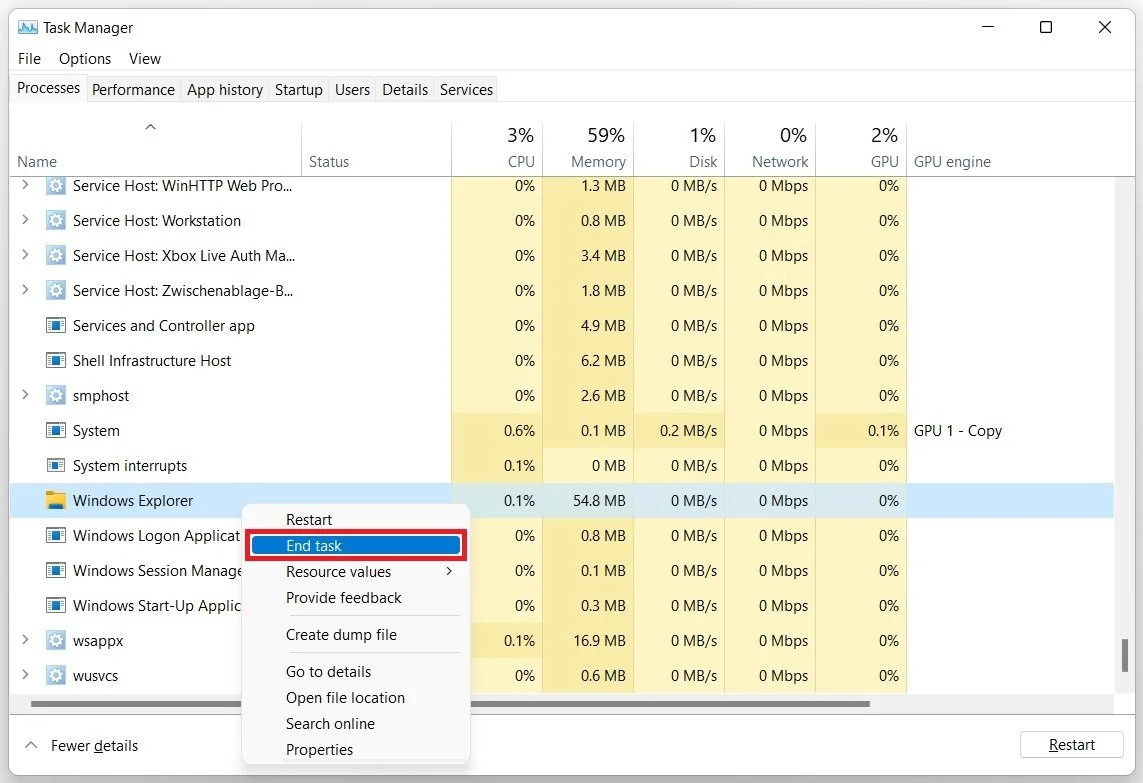
Task: Switch to the Startup tab
Action: pyautogui.click(x=298, y=90)
